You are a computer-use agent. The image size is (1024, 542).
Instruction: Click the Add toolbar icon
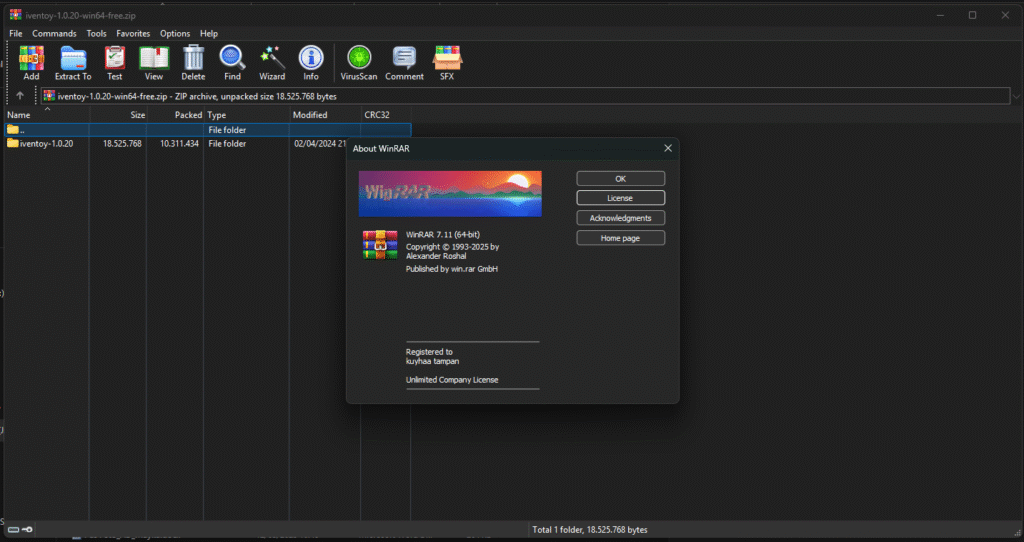pyautogui.click(x=31, y=63)
